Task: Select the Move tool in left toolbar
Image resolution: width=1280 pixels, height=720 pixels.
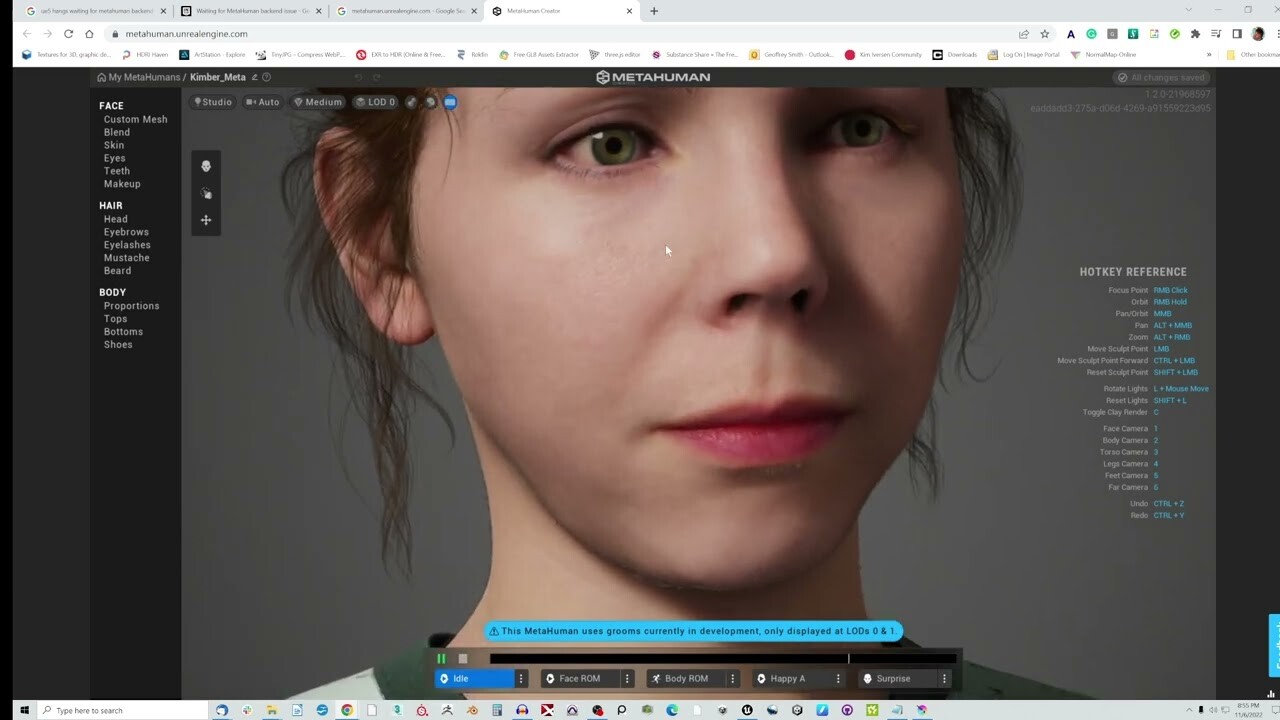Action: coord(206,220)
